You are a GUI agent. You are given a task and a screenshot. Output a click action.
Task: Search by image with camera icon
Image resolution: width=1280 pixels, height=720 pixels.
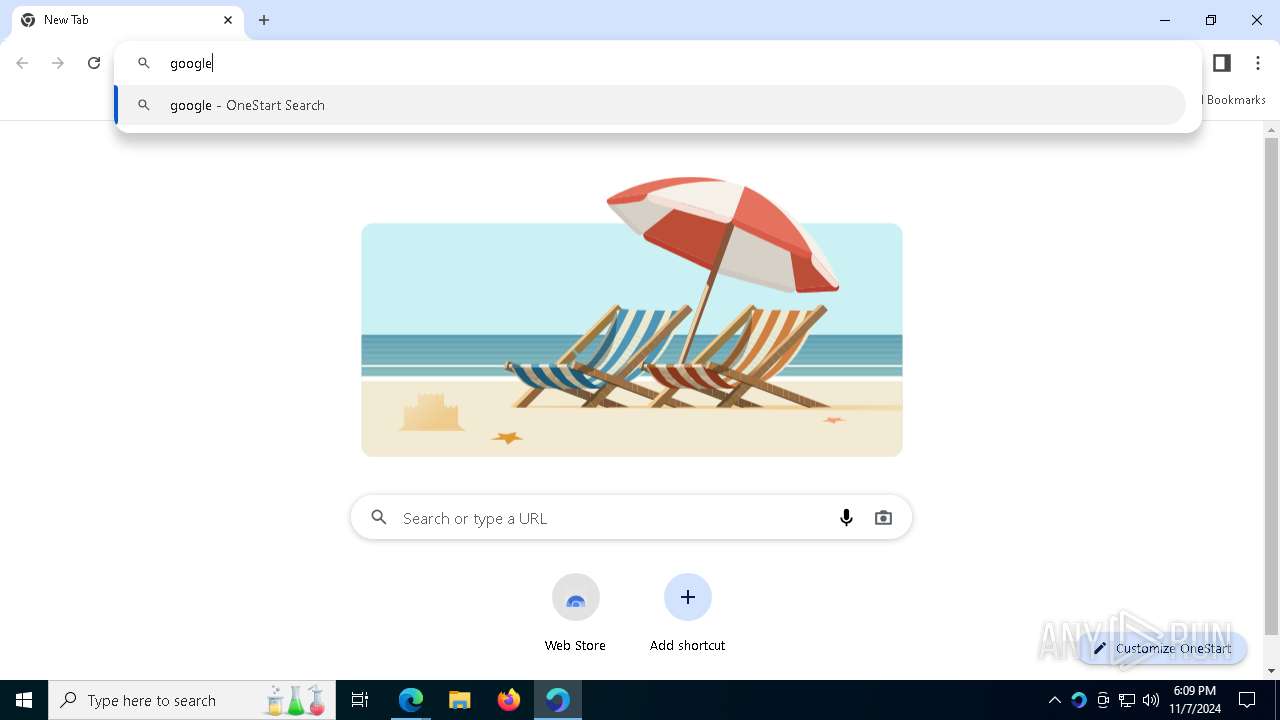(x=883, y=518)
